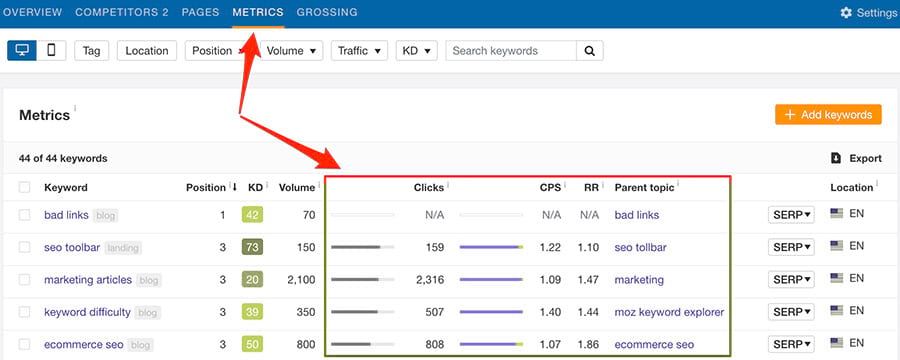Switch to desktop view icon
This screenshot has width=900, height=360.
coord(22,51)
